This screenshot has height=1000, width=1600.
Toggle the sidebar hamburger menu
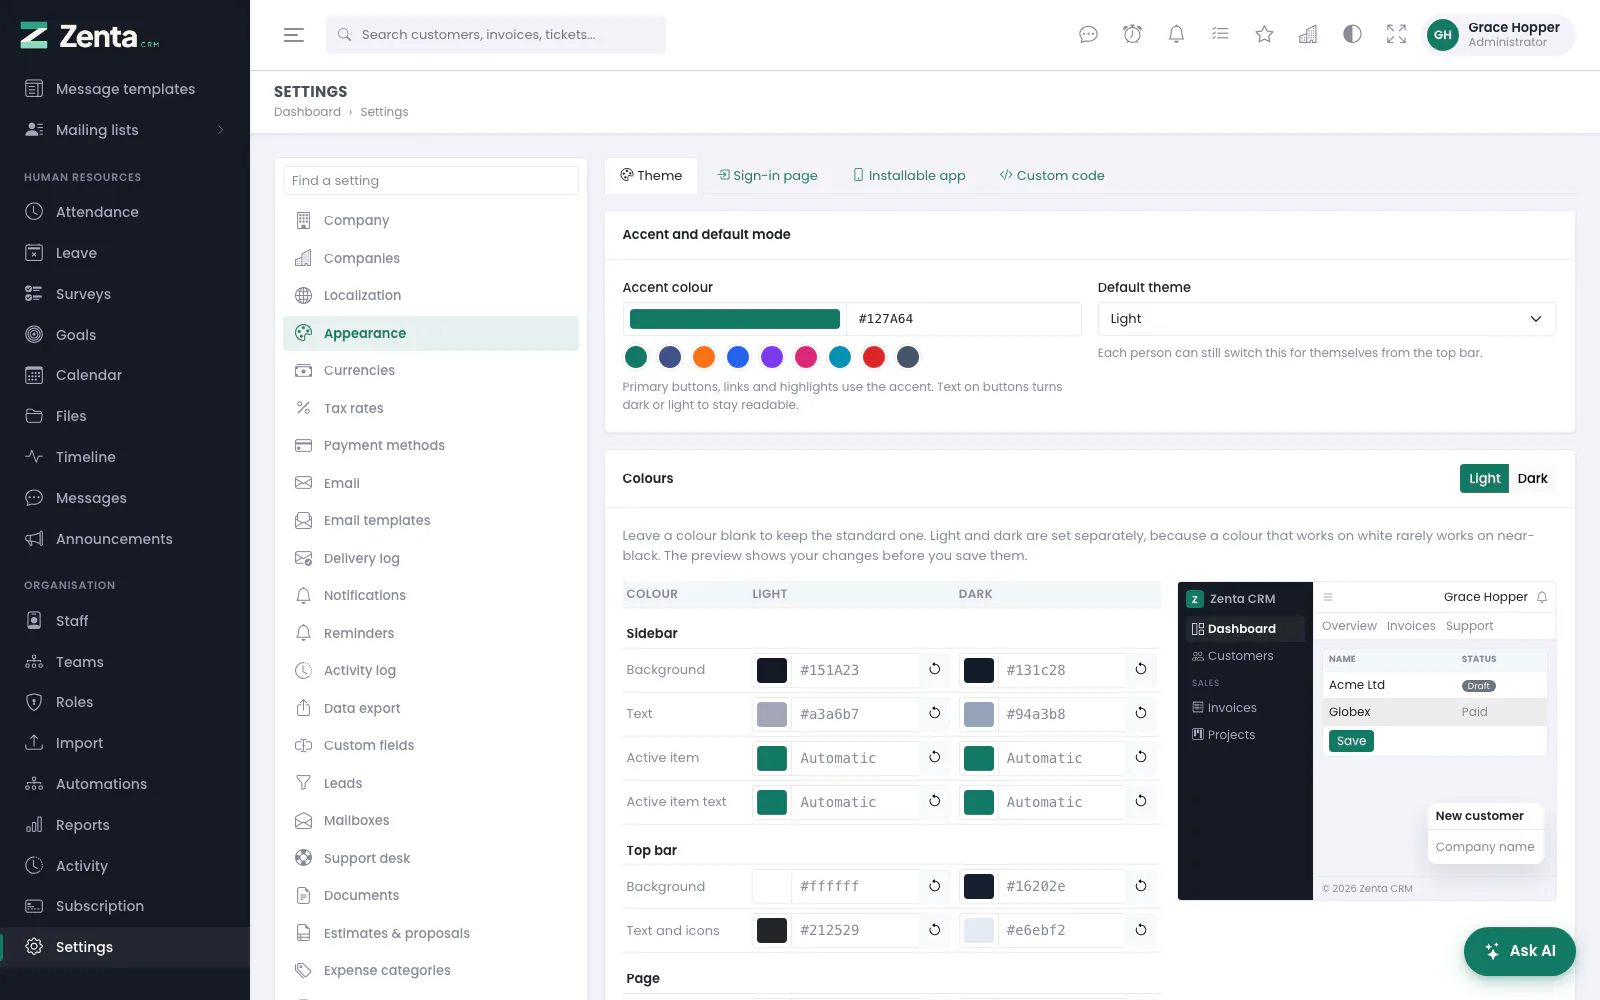click(293, 35)
